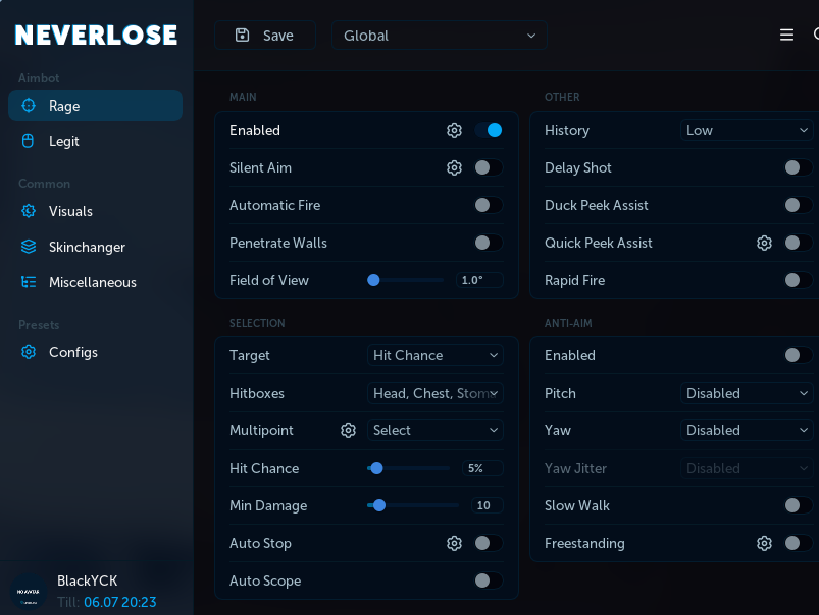Enable Penetrate Walls
The image size is (819, 615).
point(488,242)
